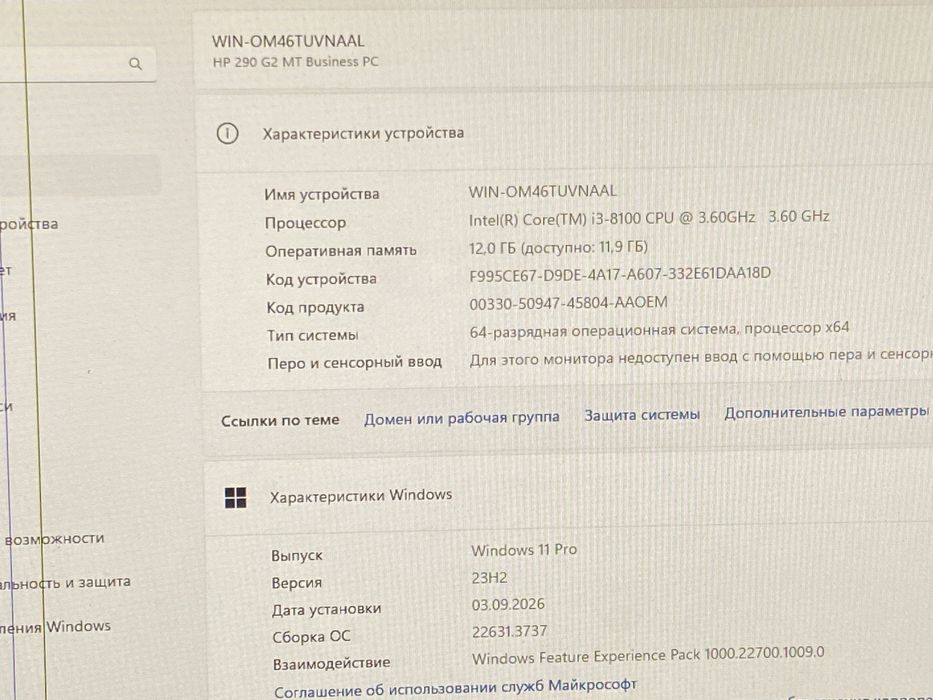Open Домен или рабочая группа link
Image resolution: width=933 pixels, height=700 pixels.
point(462,418)
